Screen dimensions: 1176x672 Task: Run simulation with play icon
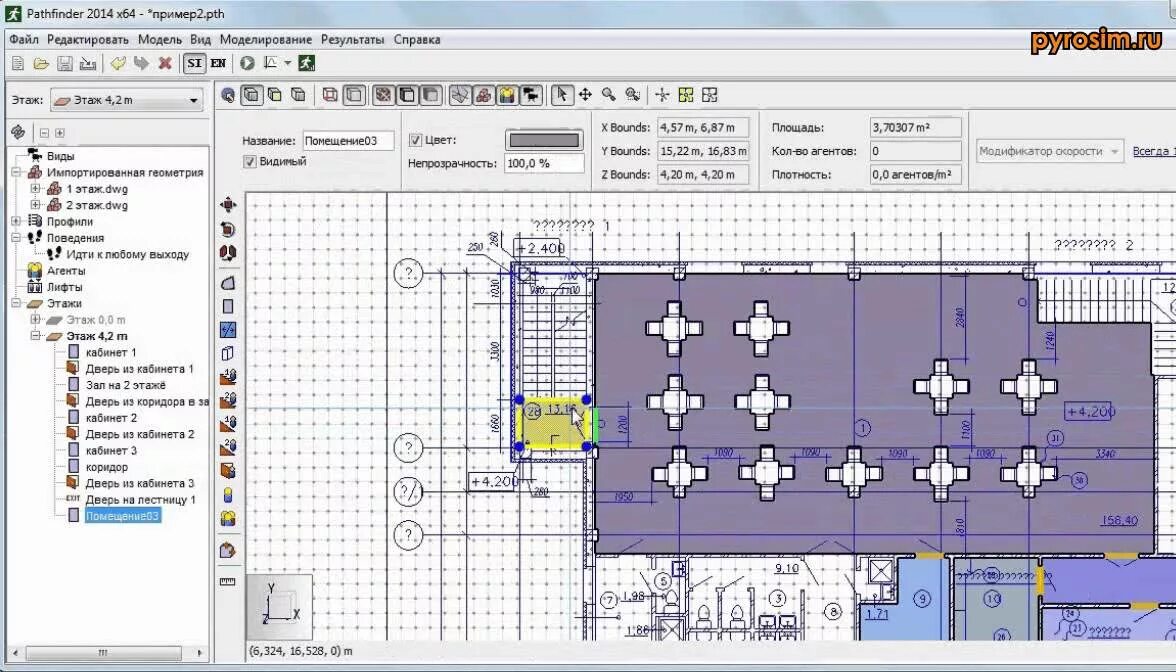(x=248, y=64)
